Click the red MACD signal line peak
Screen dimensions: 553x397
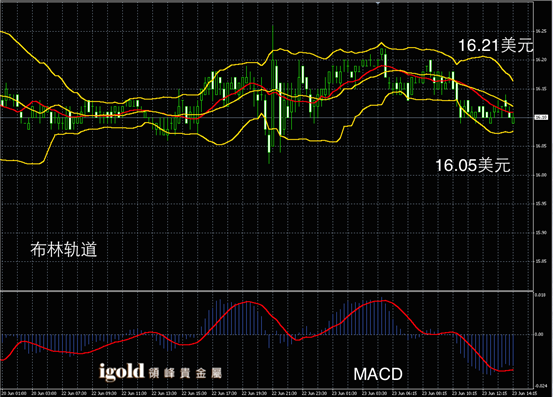(384, 300)
